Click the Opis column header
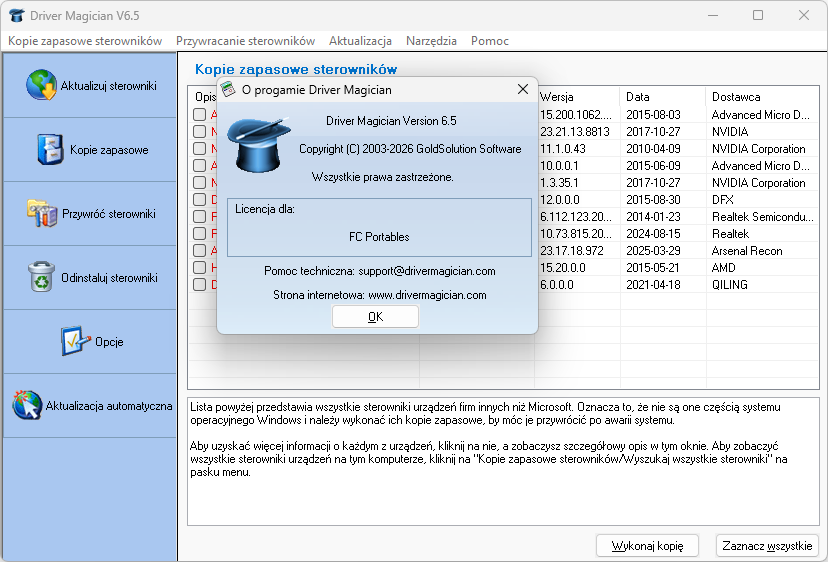 (203, 97)
